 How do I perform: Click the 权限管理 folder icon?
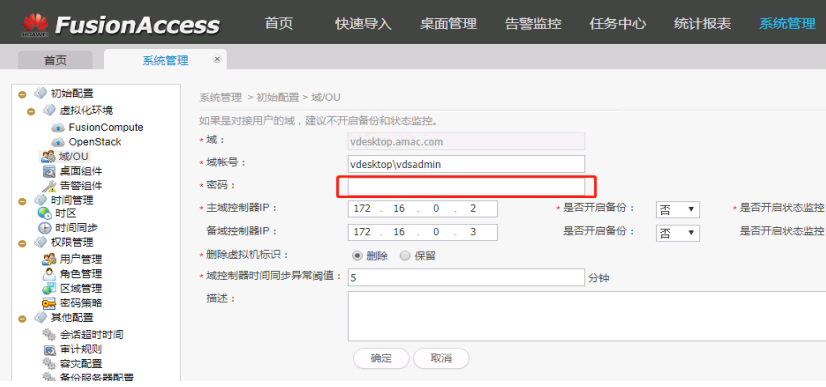point(40,242)
